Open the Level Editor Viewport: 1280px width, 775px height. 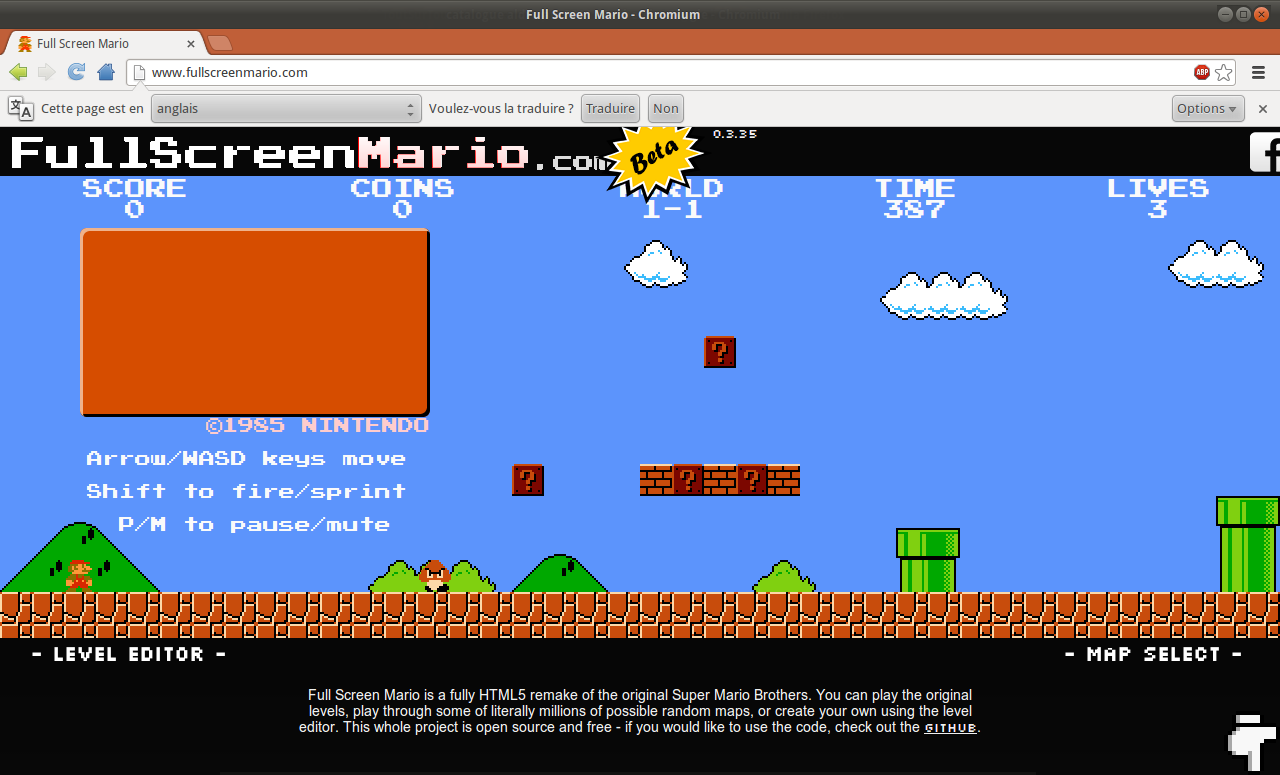coord(129,655)
